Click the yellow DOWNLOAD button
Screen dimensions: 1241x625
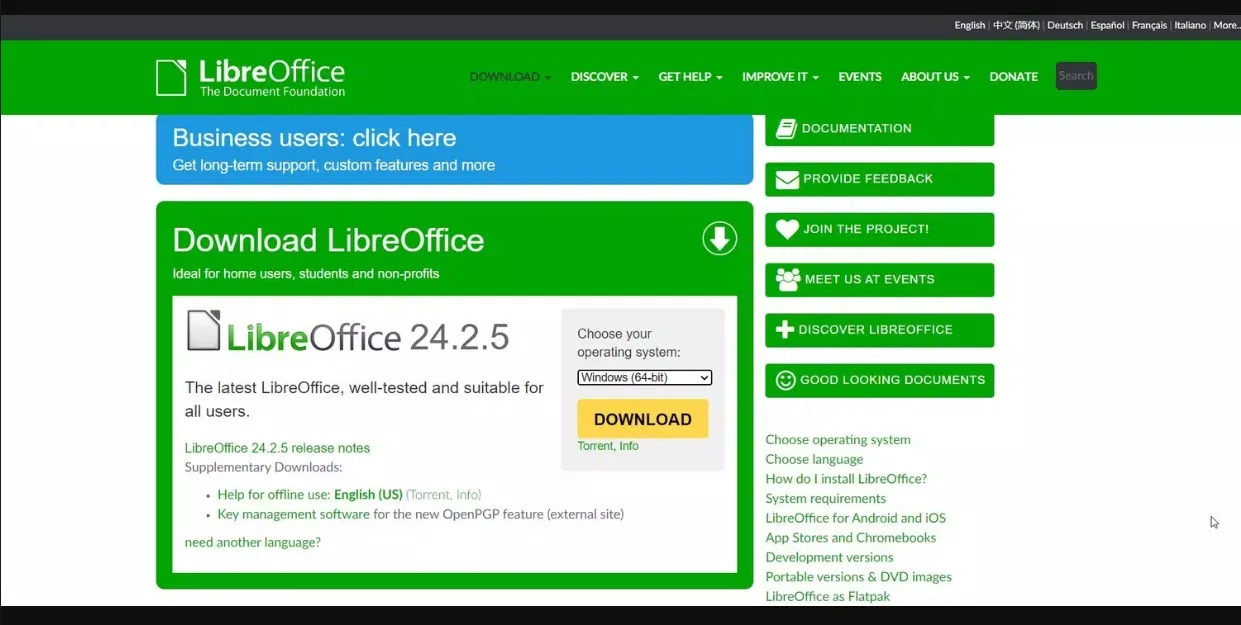click(642, 418)
